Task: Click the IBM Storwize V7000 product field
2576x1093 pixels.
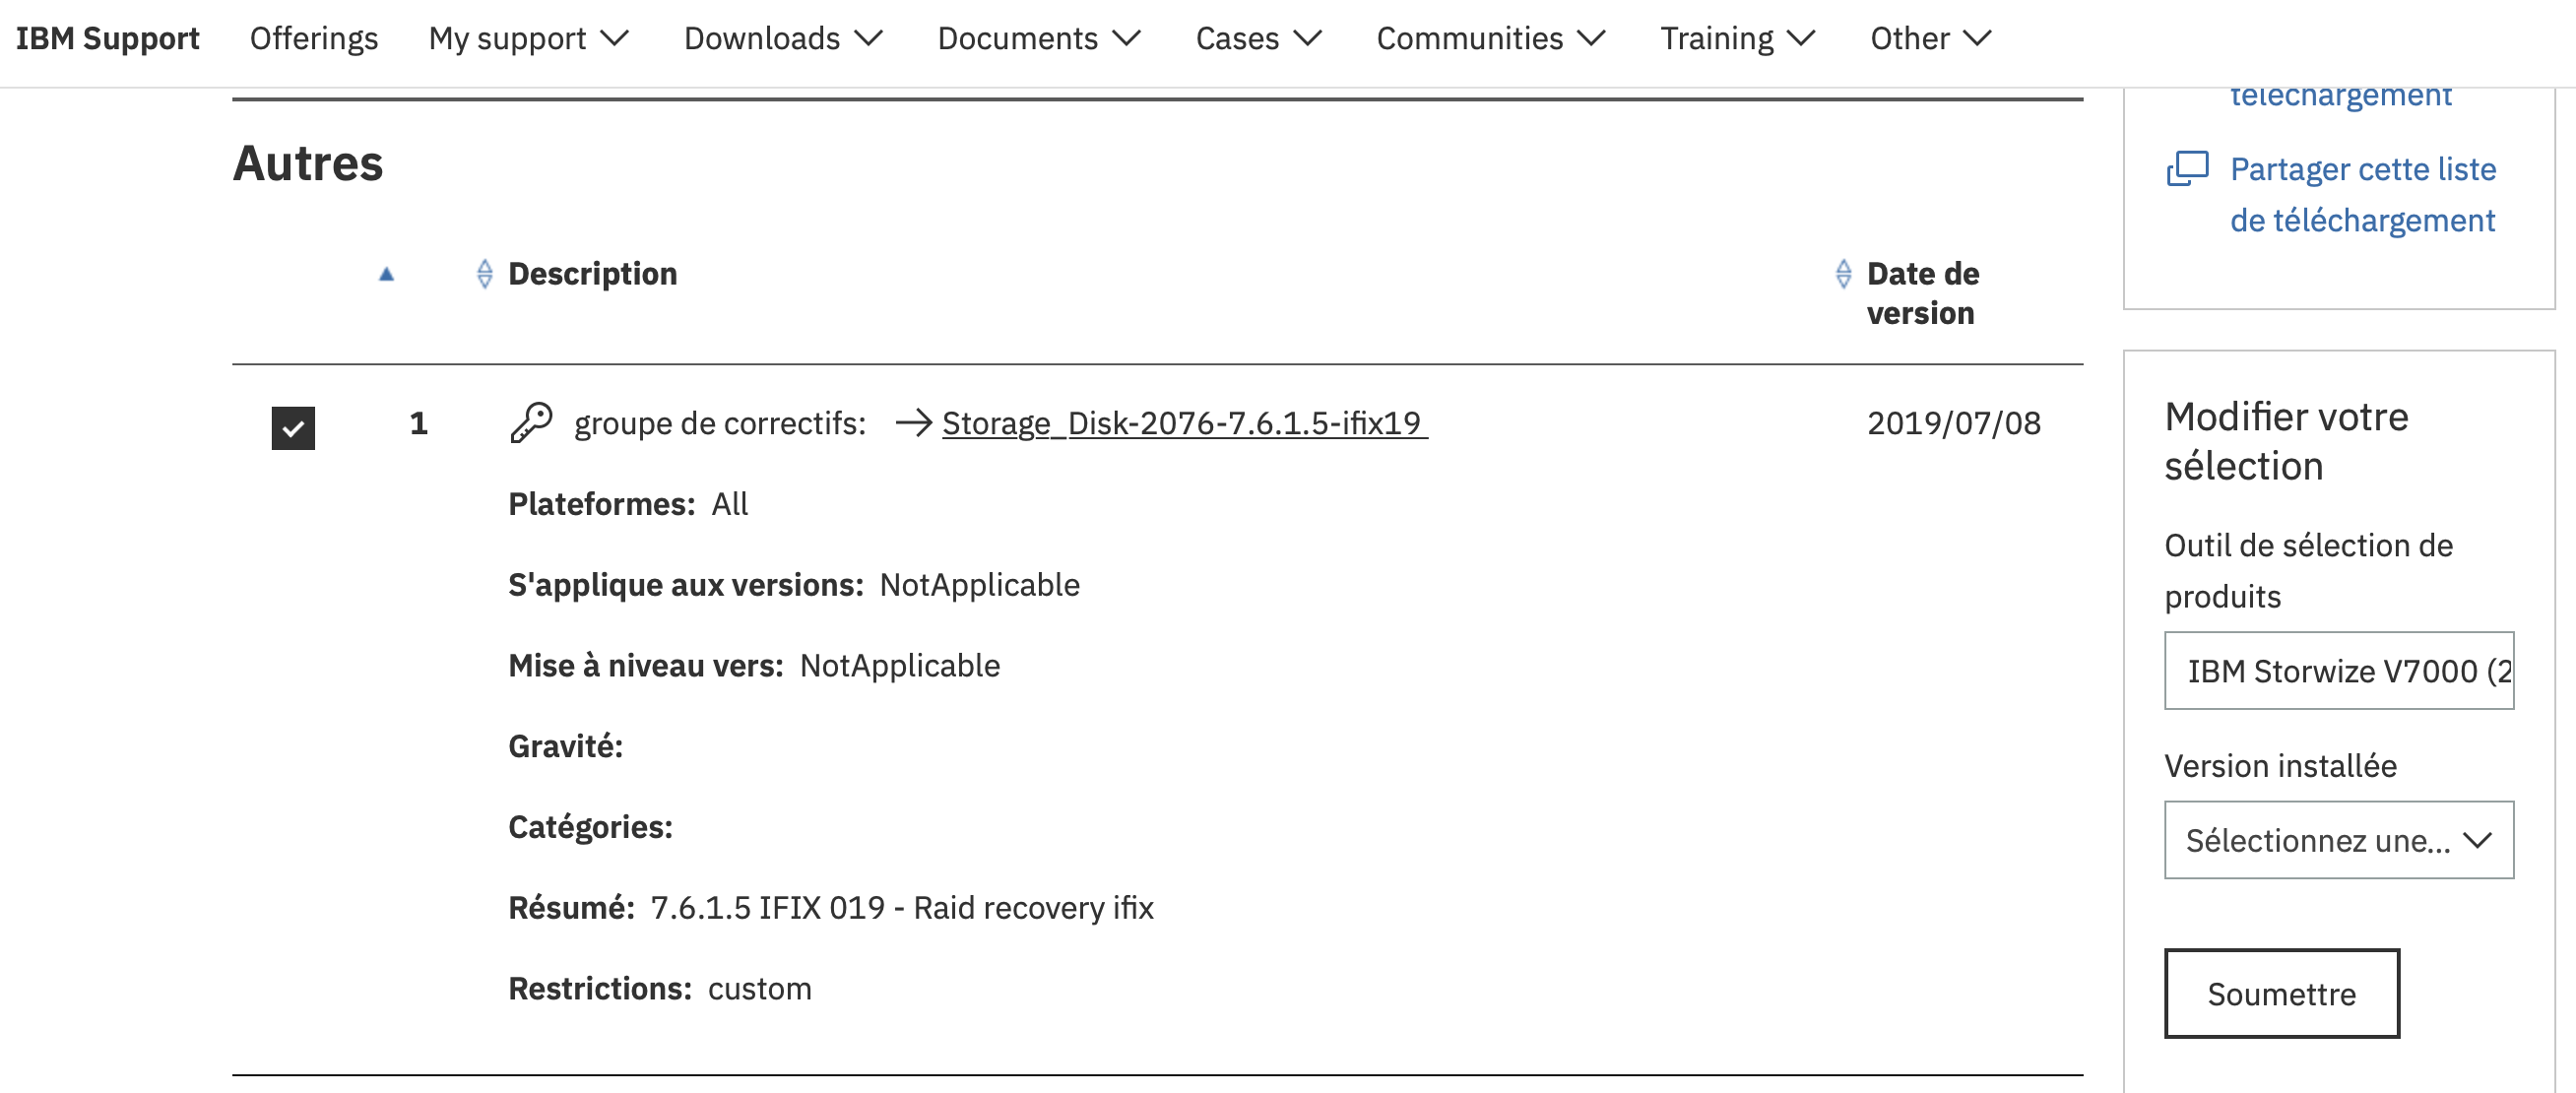Action: (2338, 671)
